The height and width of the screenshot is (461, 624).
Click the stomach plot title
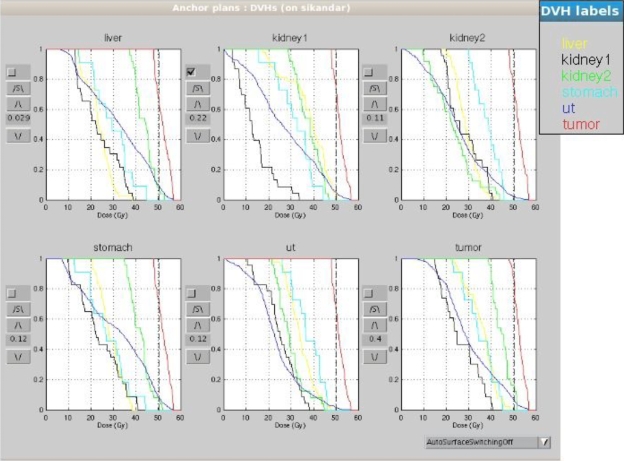[x=113, y=247]
